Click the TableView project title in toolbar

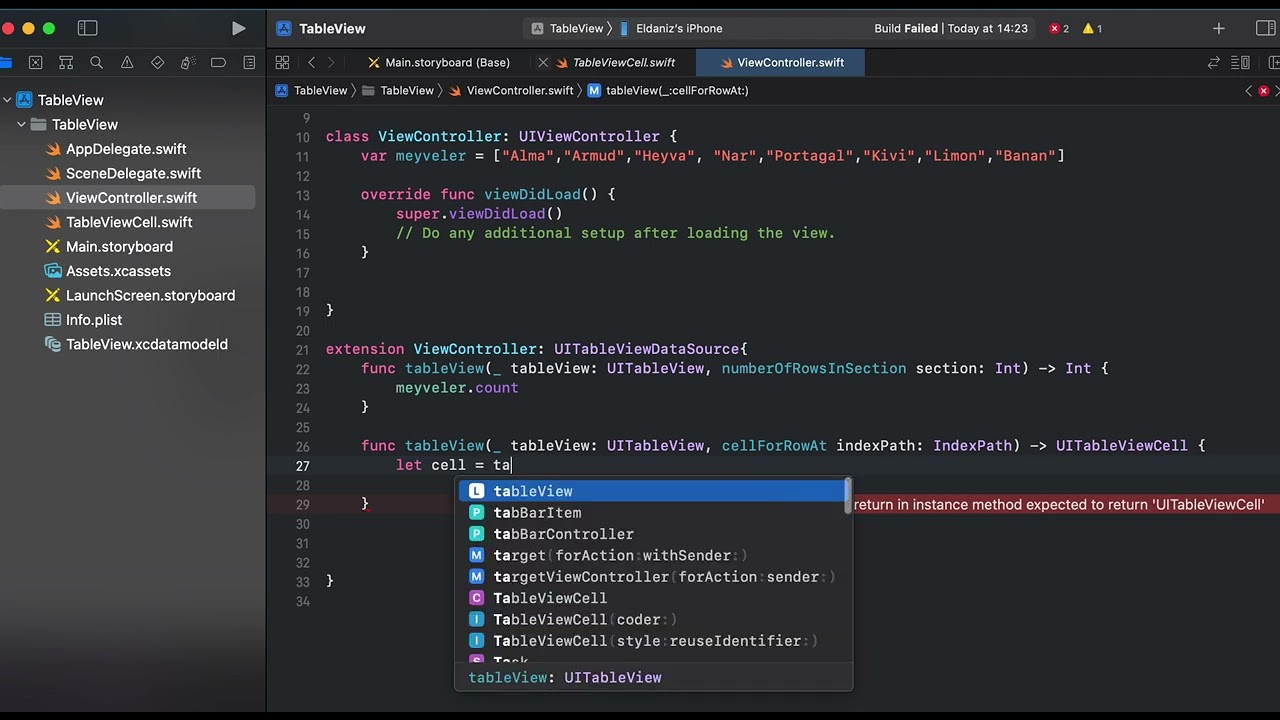[332, 29]
